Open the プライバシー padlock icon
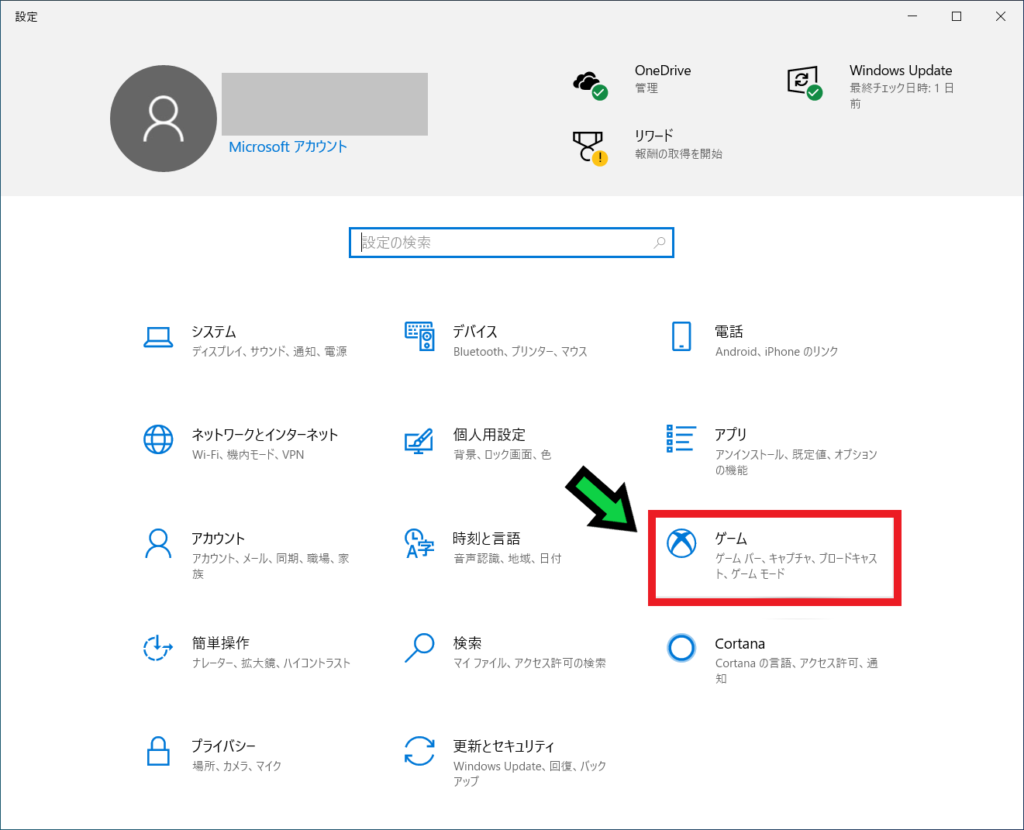This screenshot has height=830, width=1024. click(158, 751)
